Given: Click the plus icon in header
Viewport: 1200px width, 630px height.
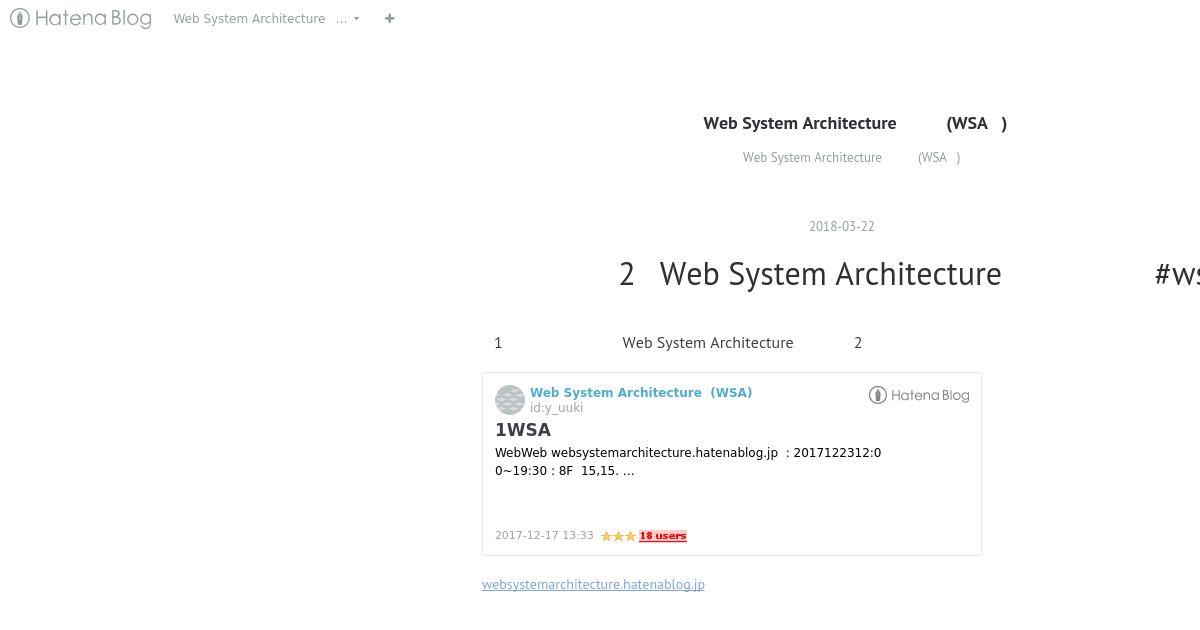Looking at the screenshot, I should pyautogui.click(x=390, y=18).
